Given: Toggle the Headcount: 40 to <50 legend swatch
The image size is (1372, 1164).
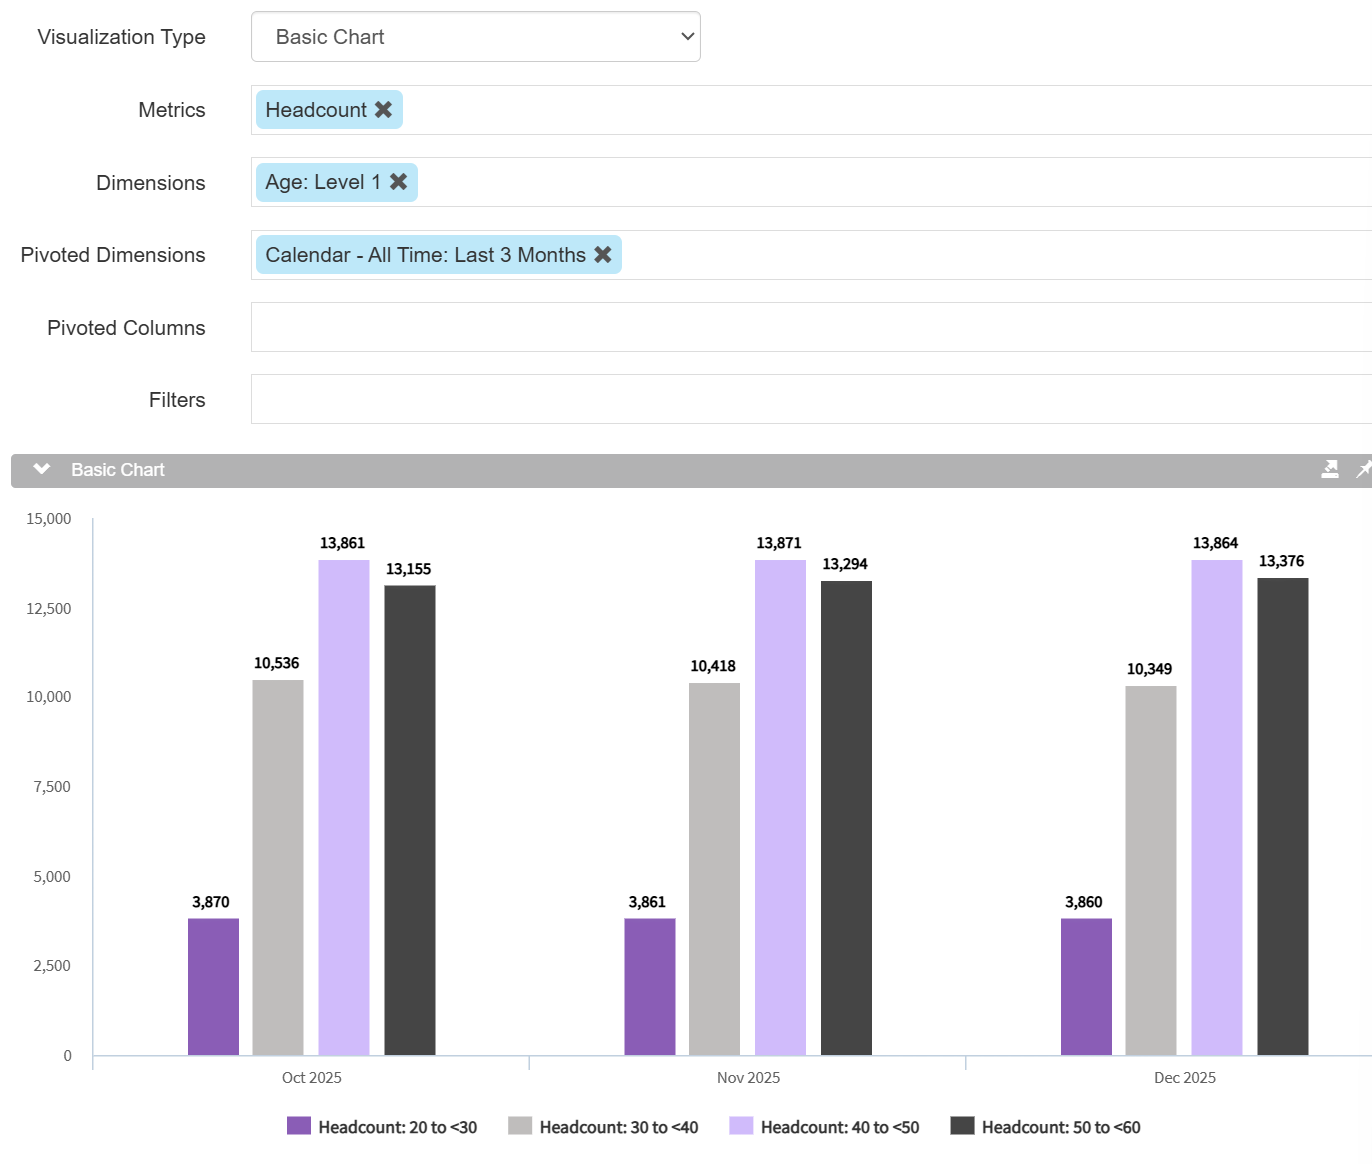Looking at the screenshot, I should click(x=741, y=1126).
